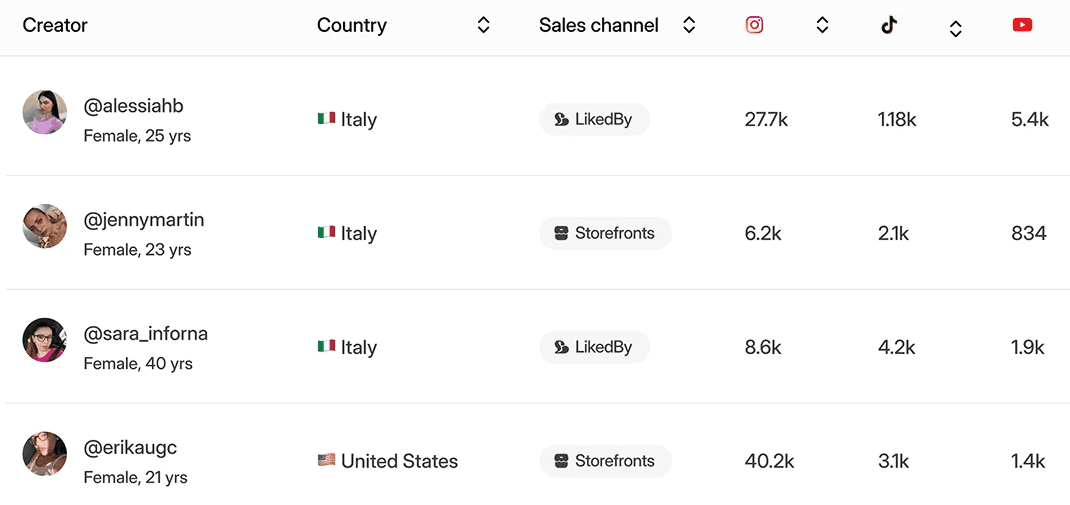Open the @sara_inforna creator name link
1070x505 pixels.
[x=145, y=333]
